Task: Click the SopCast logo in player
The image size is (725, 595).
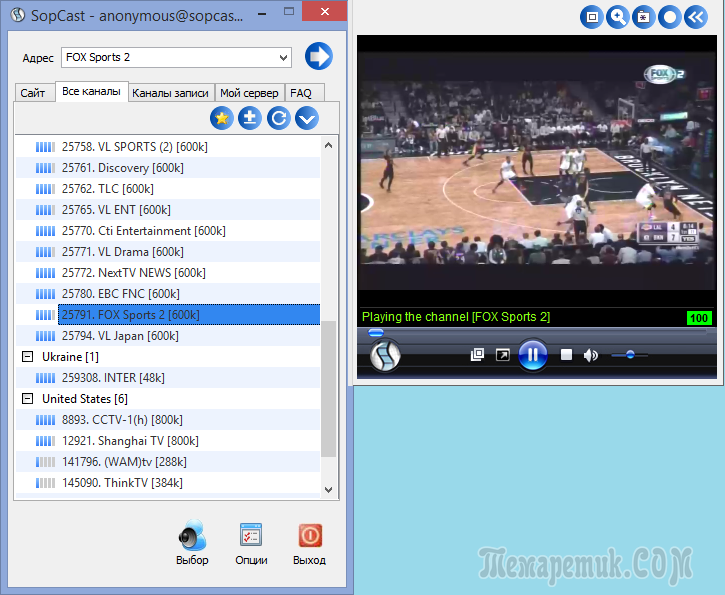Action: coord(385,355)
